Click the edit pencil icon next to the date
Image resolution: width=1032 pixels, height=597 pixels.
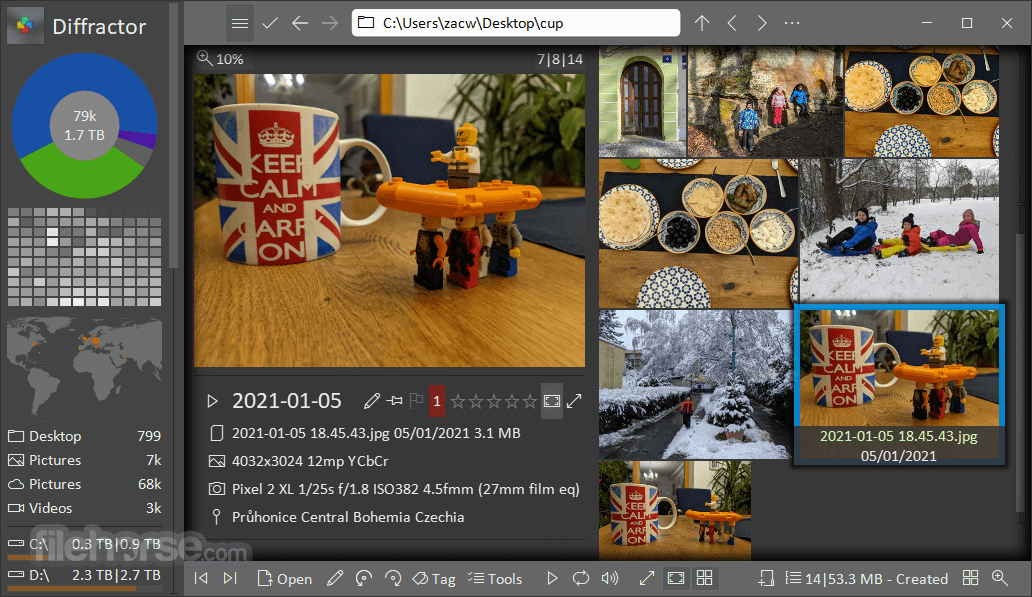click(x=371, y=400)
